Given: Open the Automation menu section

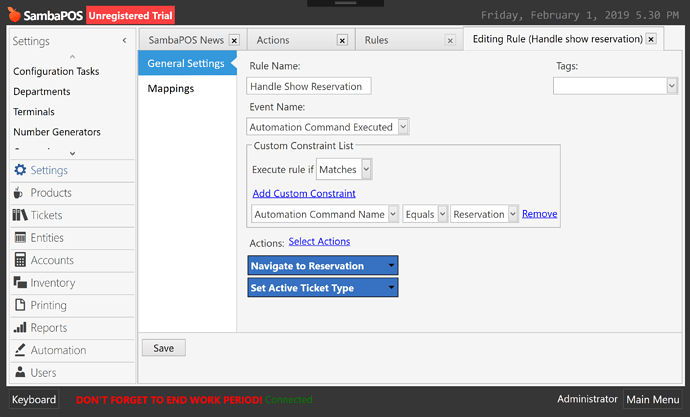Looking at the screenshot, I should [73, 350].
